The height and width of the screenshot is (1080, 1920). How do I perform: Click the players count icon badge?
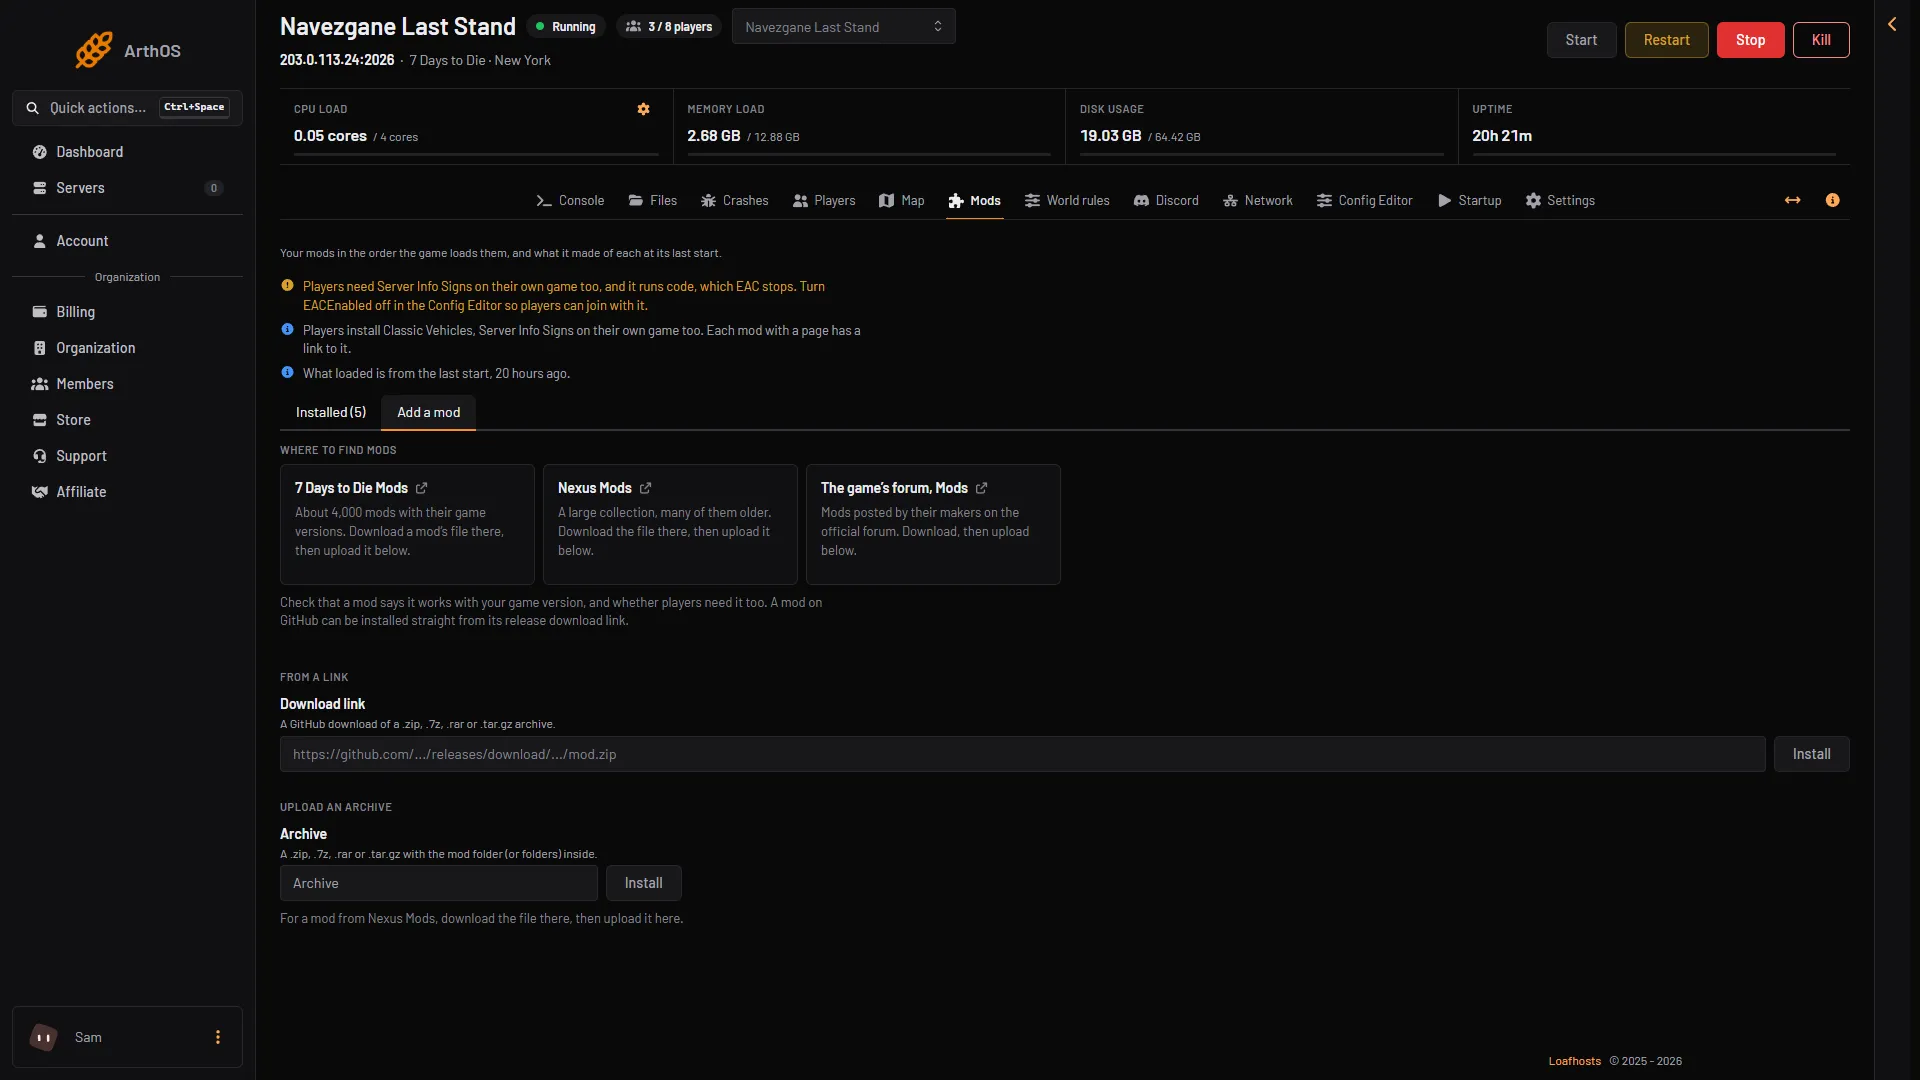(669, 27)
